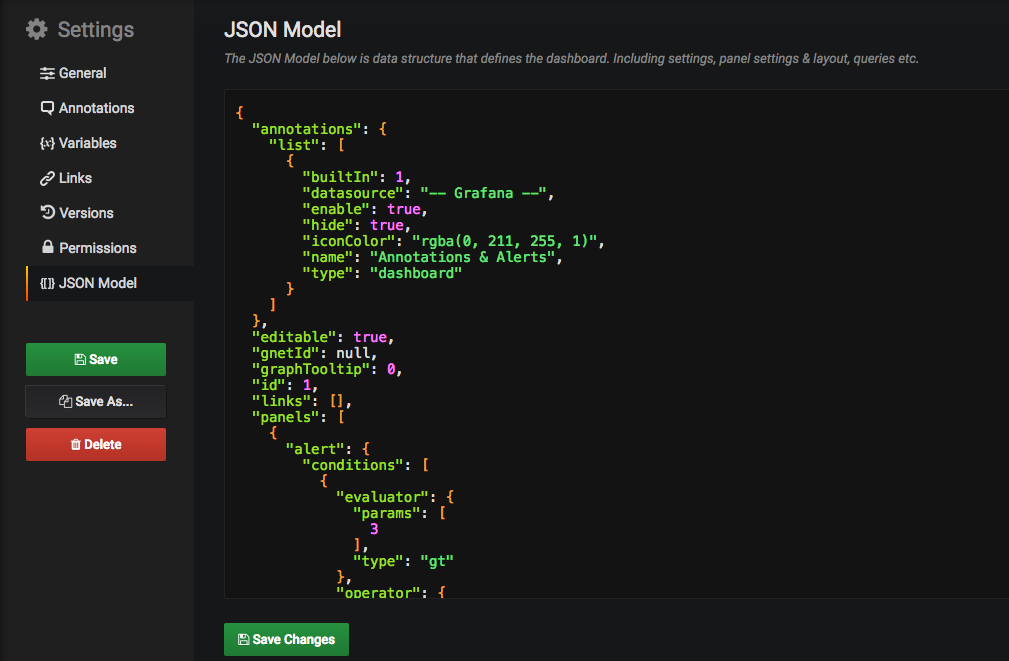
Task: Click the JSON Model page heading
Action: [282, 30]
